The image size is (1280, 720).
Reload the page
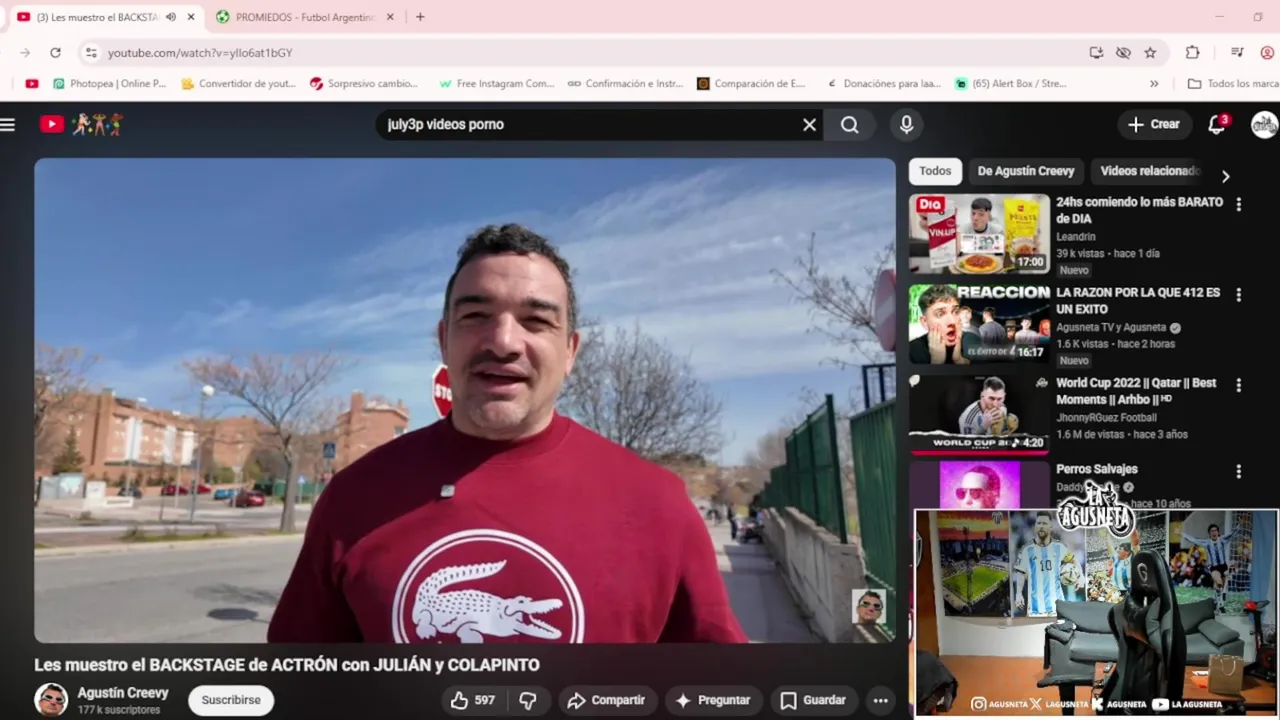[55, 53]
